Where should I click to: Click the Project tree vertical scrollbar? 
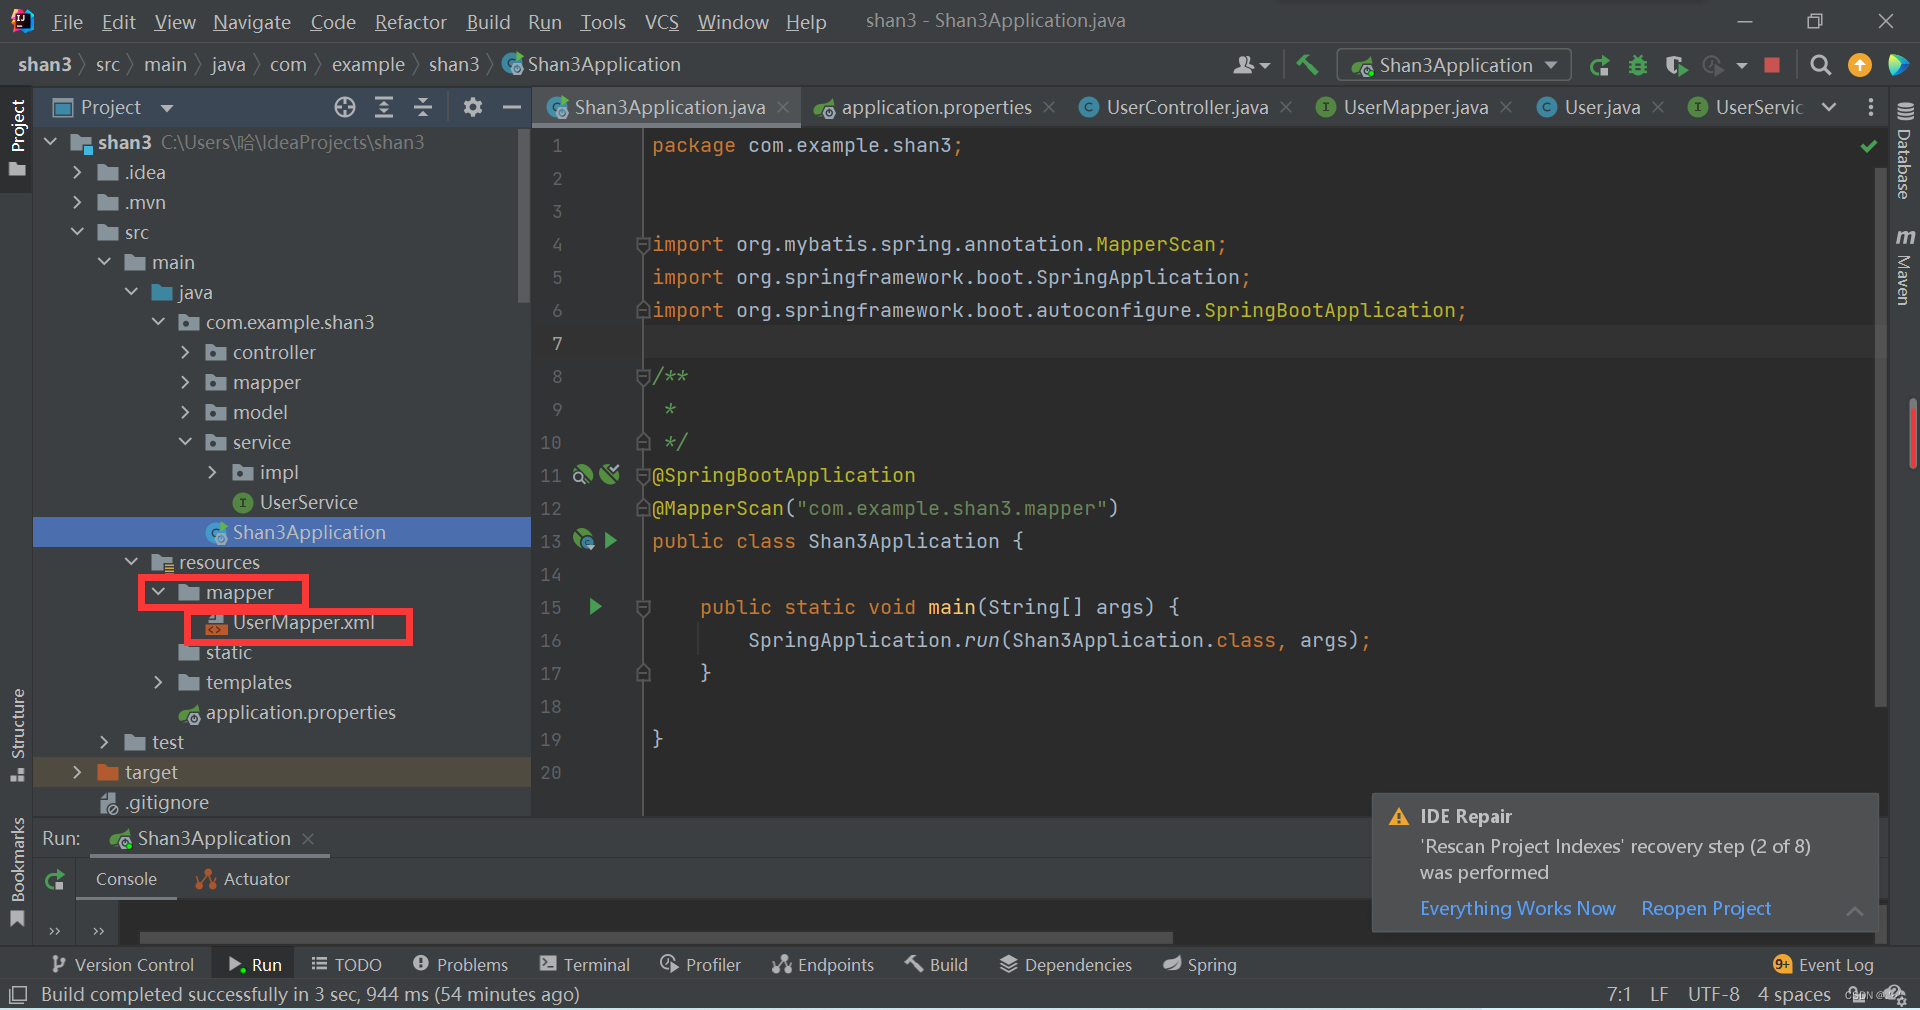coord(523,216)
